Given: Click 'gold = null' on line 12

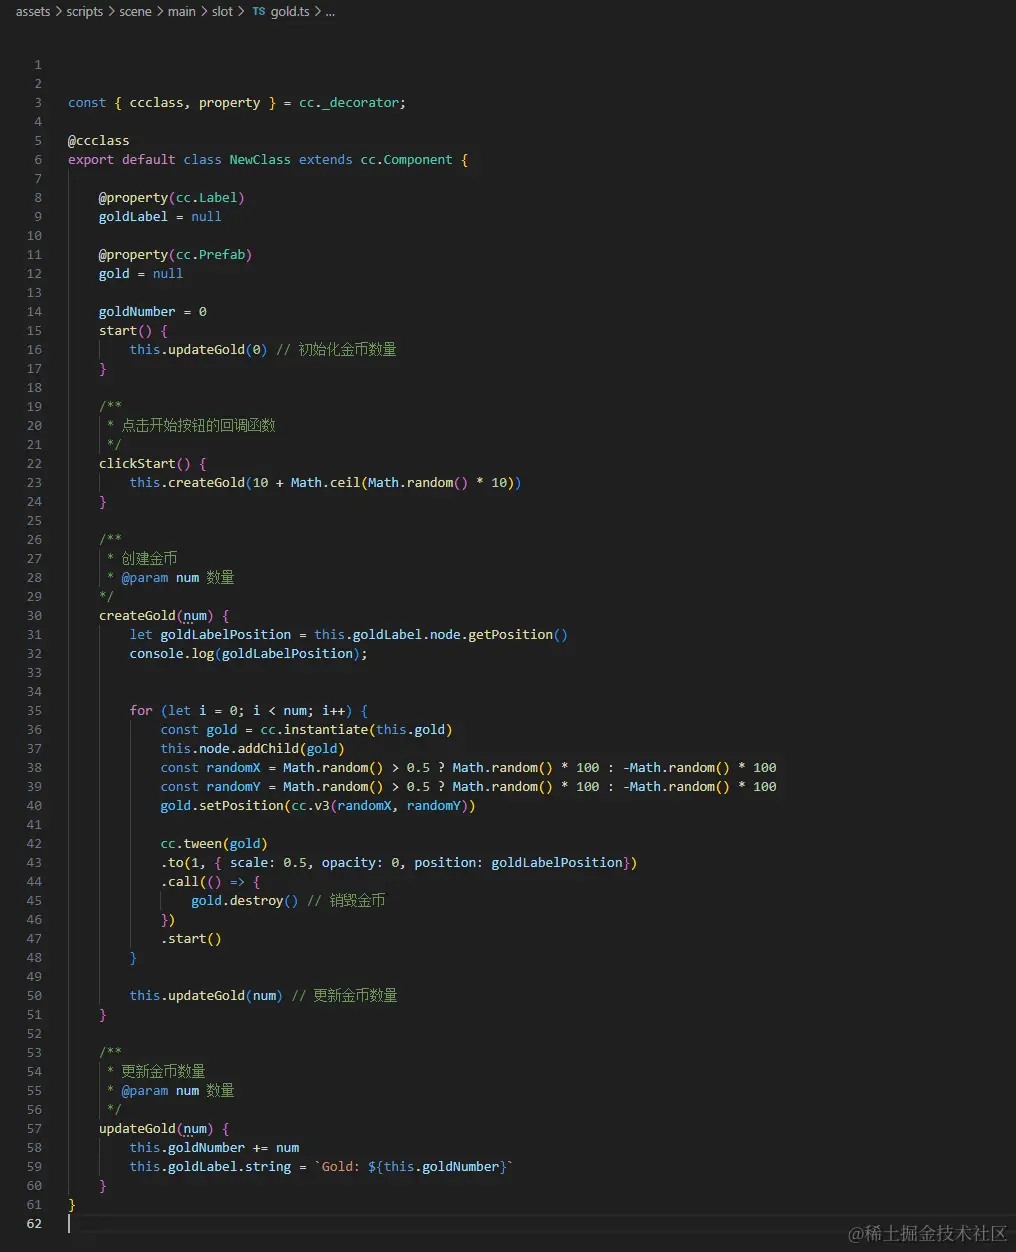Looking at the screenshot, I should (141, 274).
